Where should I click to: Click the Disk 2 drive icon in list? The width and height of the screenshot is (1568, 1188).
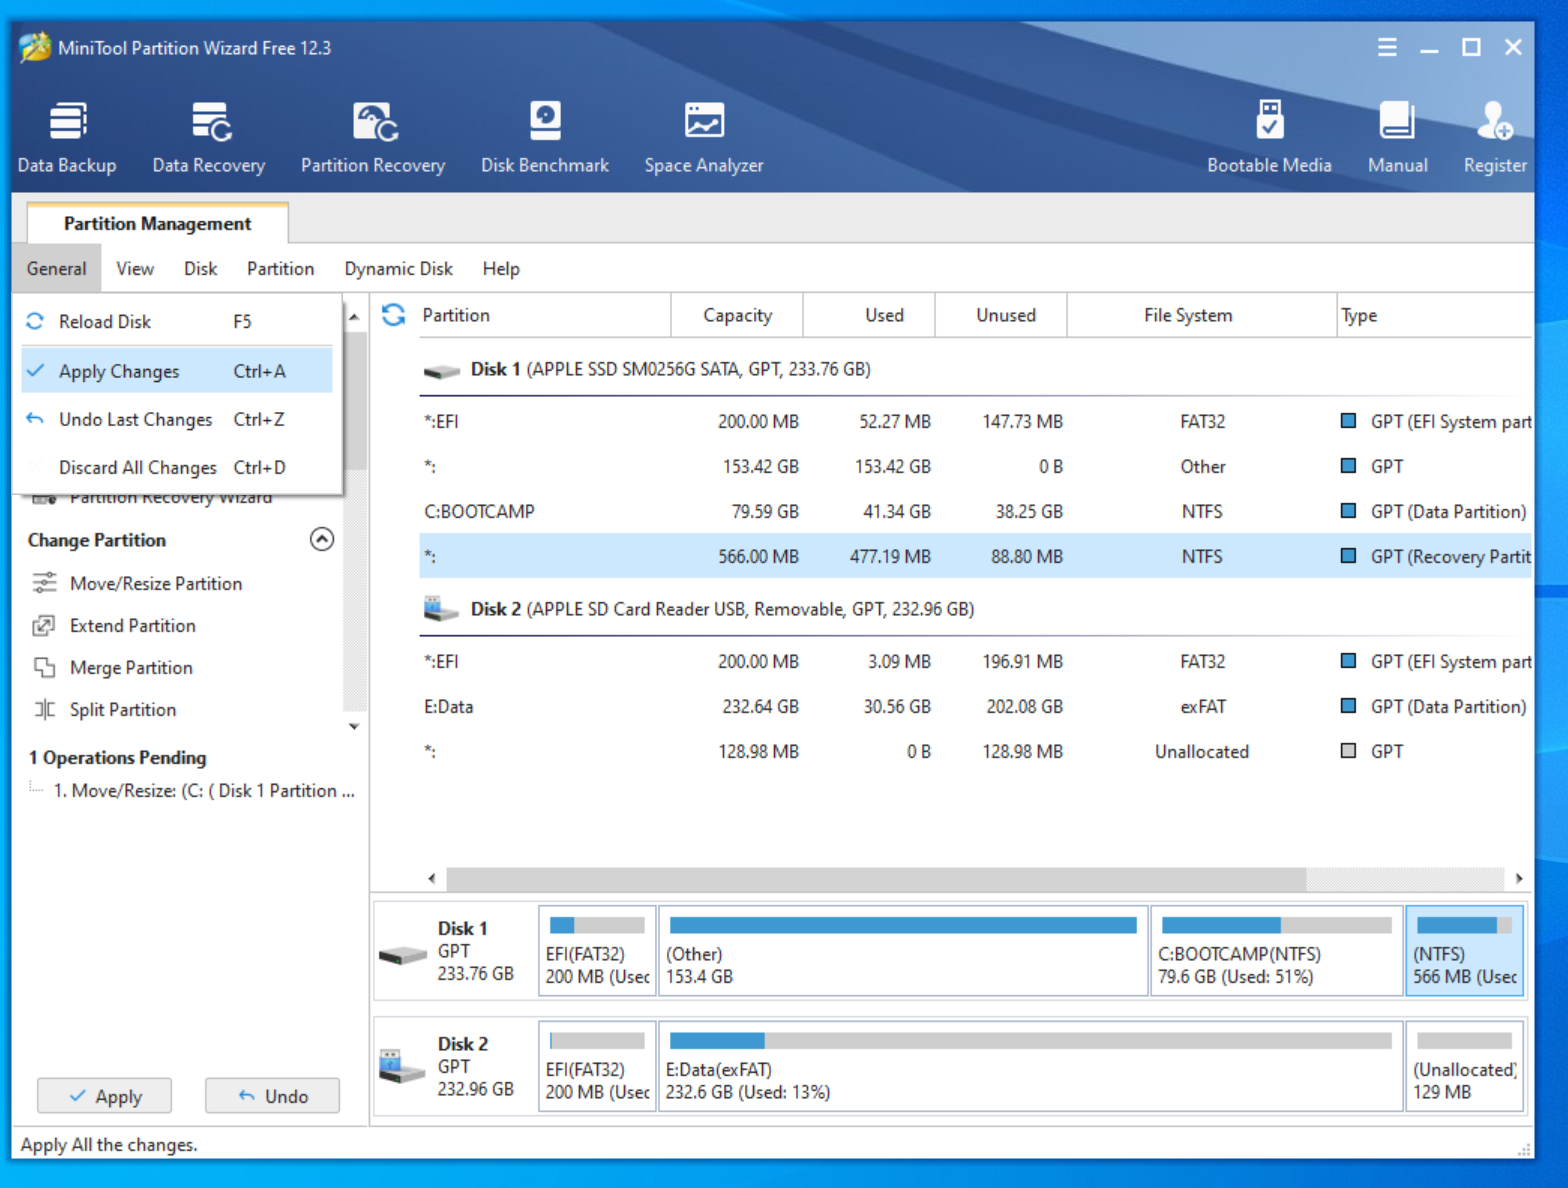[x=440, y=608]
